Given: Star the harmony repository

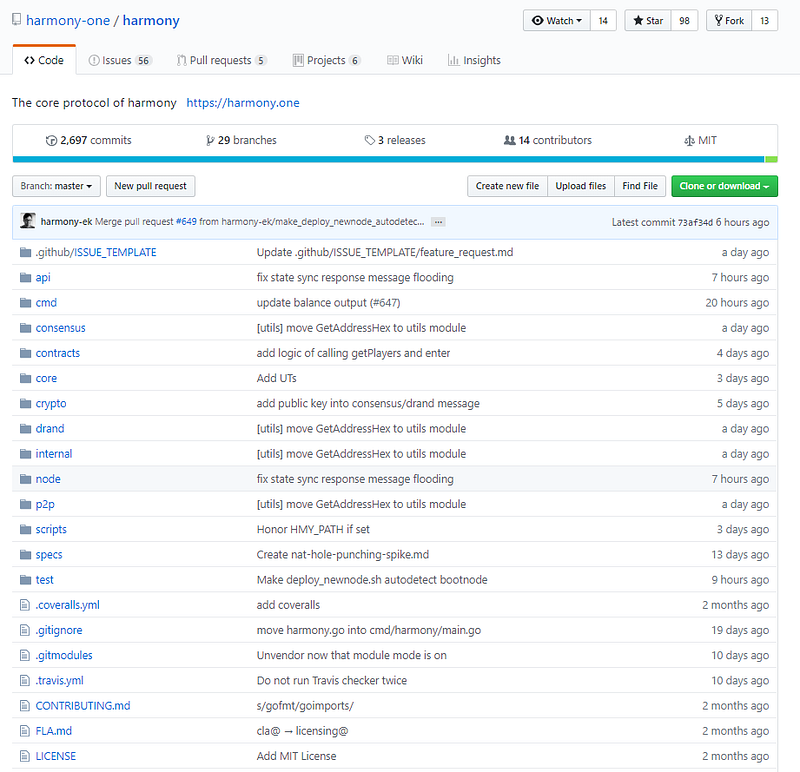Looking at the screenshot, I should point(648,20).
